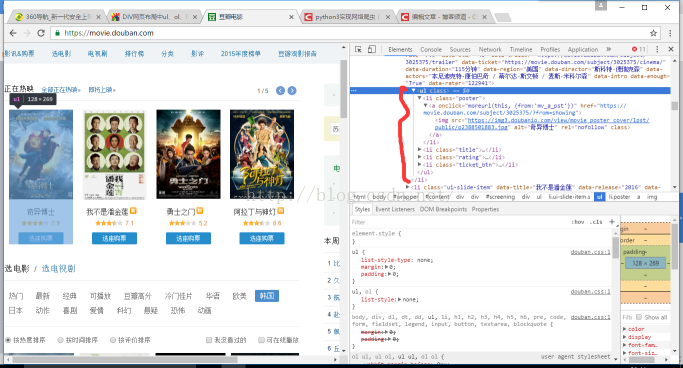Expand the li class="title" node

point(419,150)
